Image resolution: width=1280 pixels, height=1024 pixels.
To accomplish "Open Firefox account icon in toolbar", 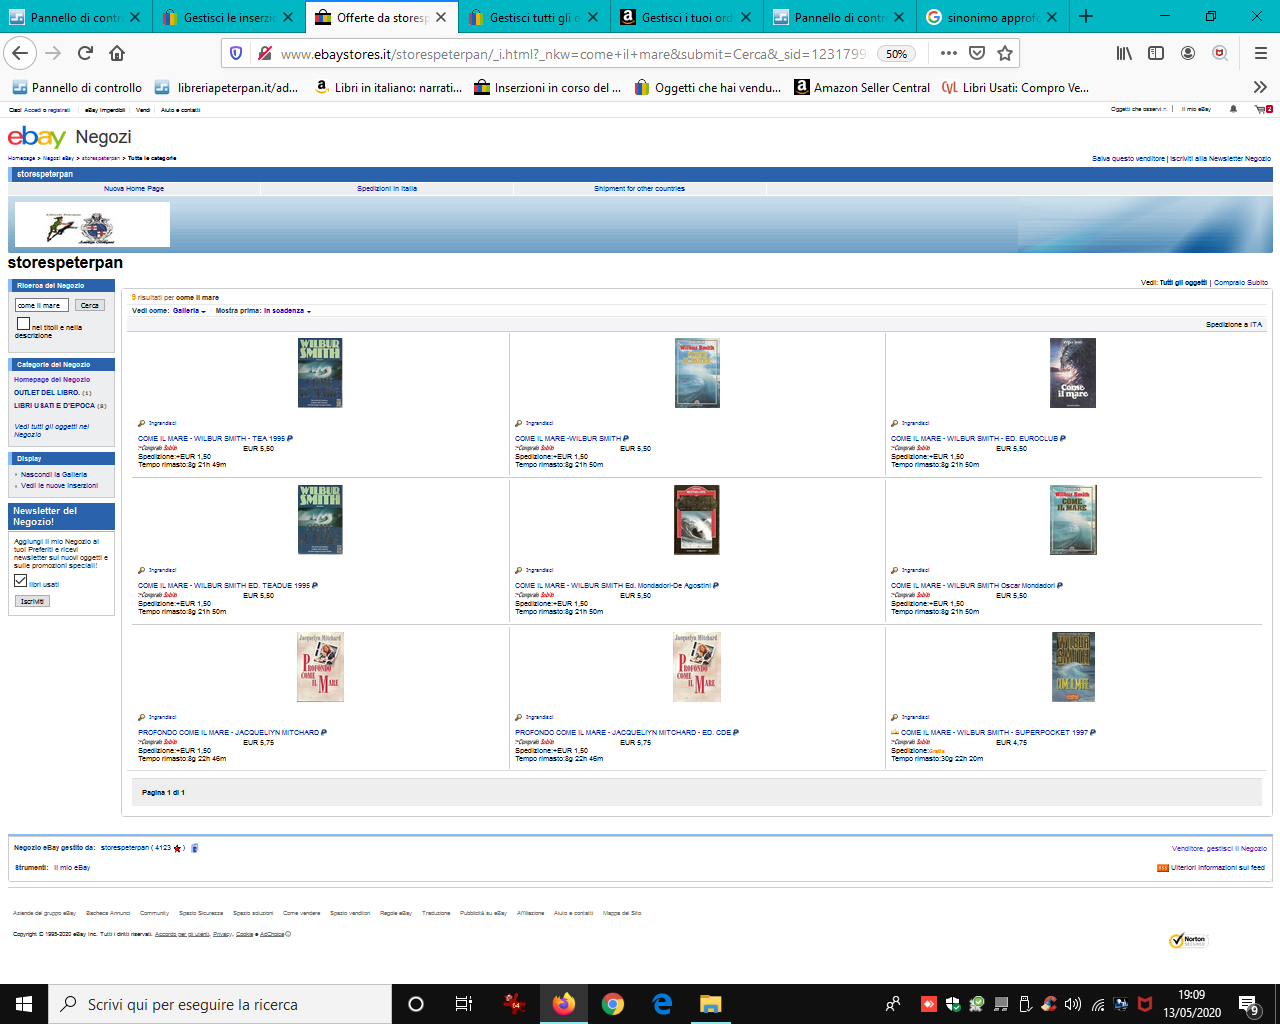I will coord(1188,53).
